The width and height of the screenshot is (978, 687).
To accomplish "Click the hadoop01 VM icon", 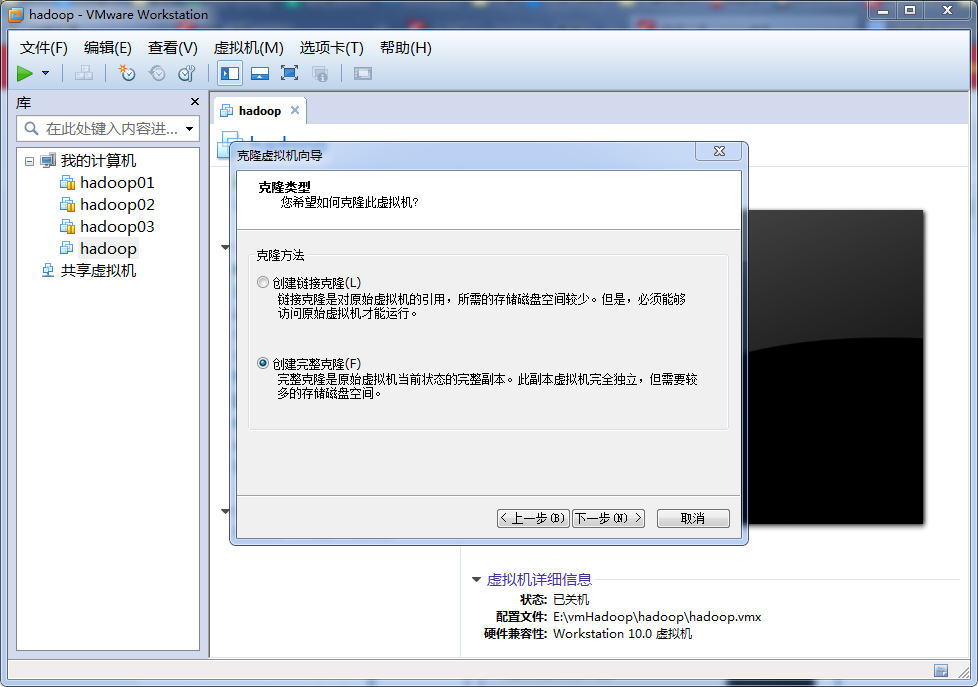I will click(67, 183).
